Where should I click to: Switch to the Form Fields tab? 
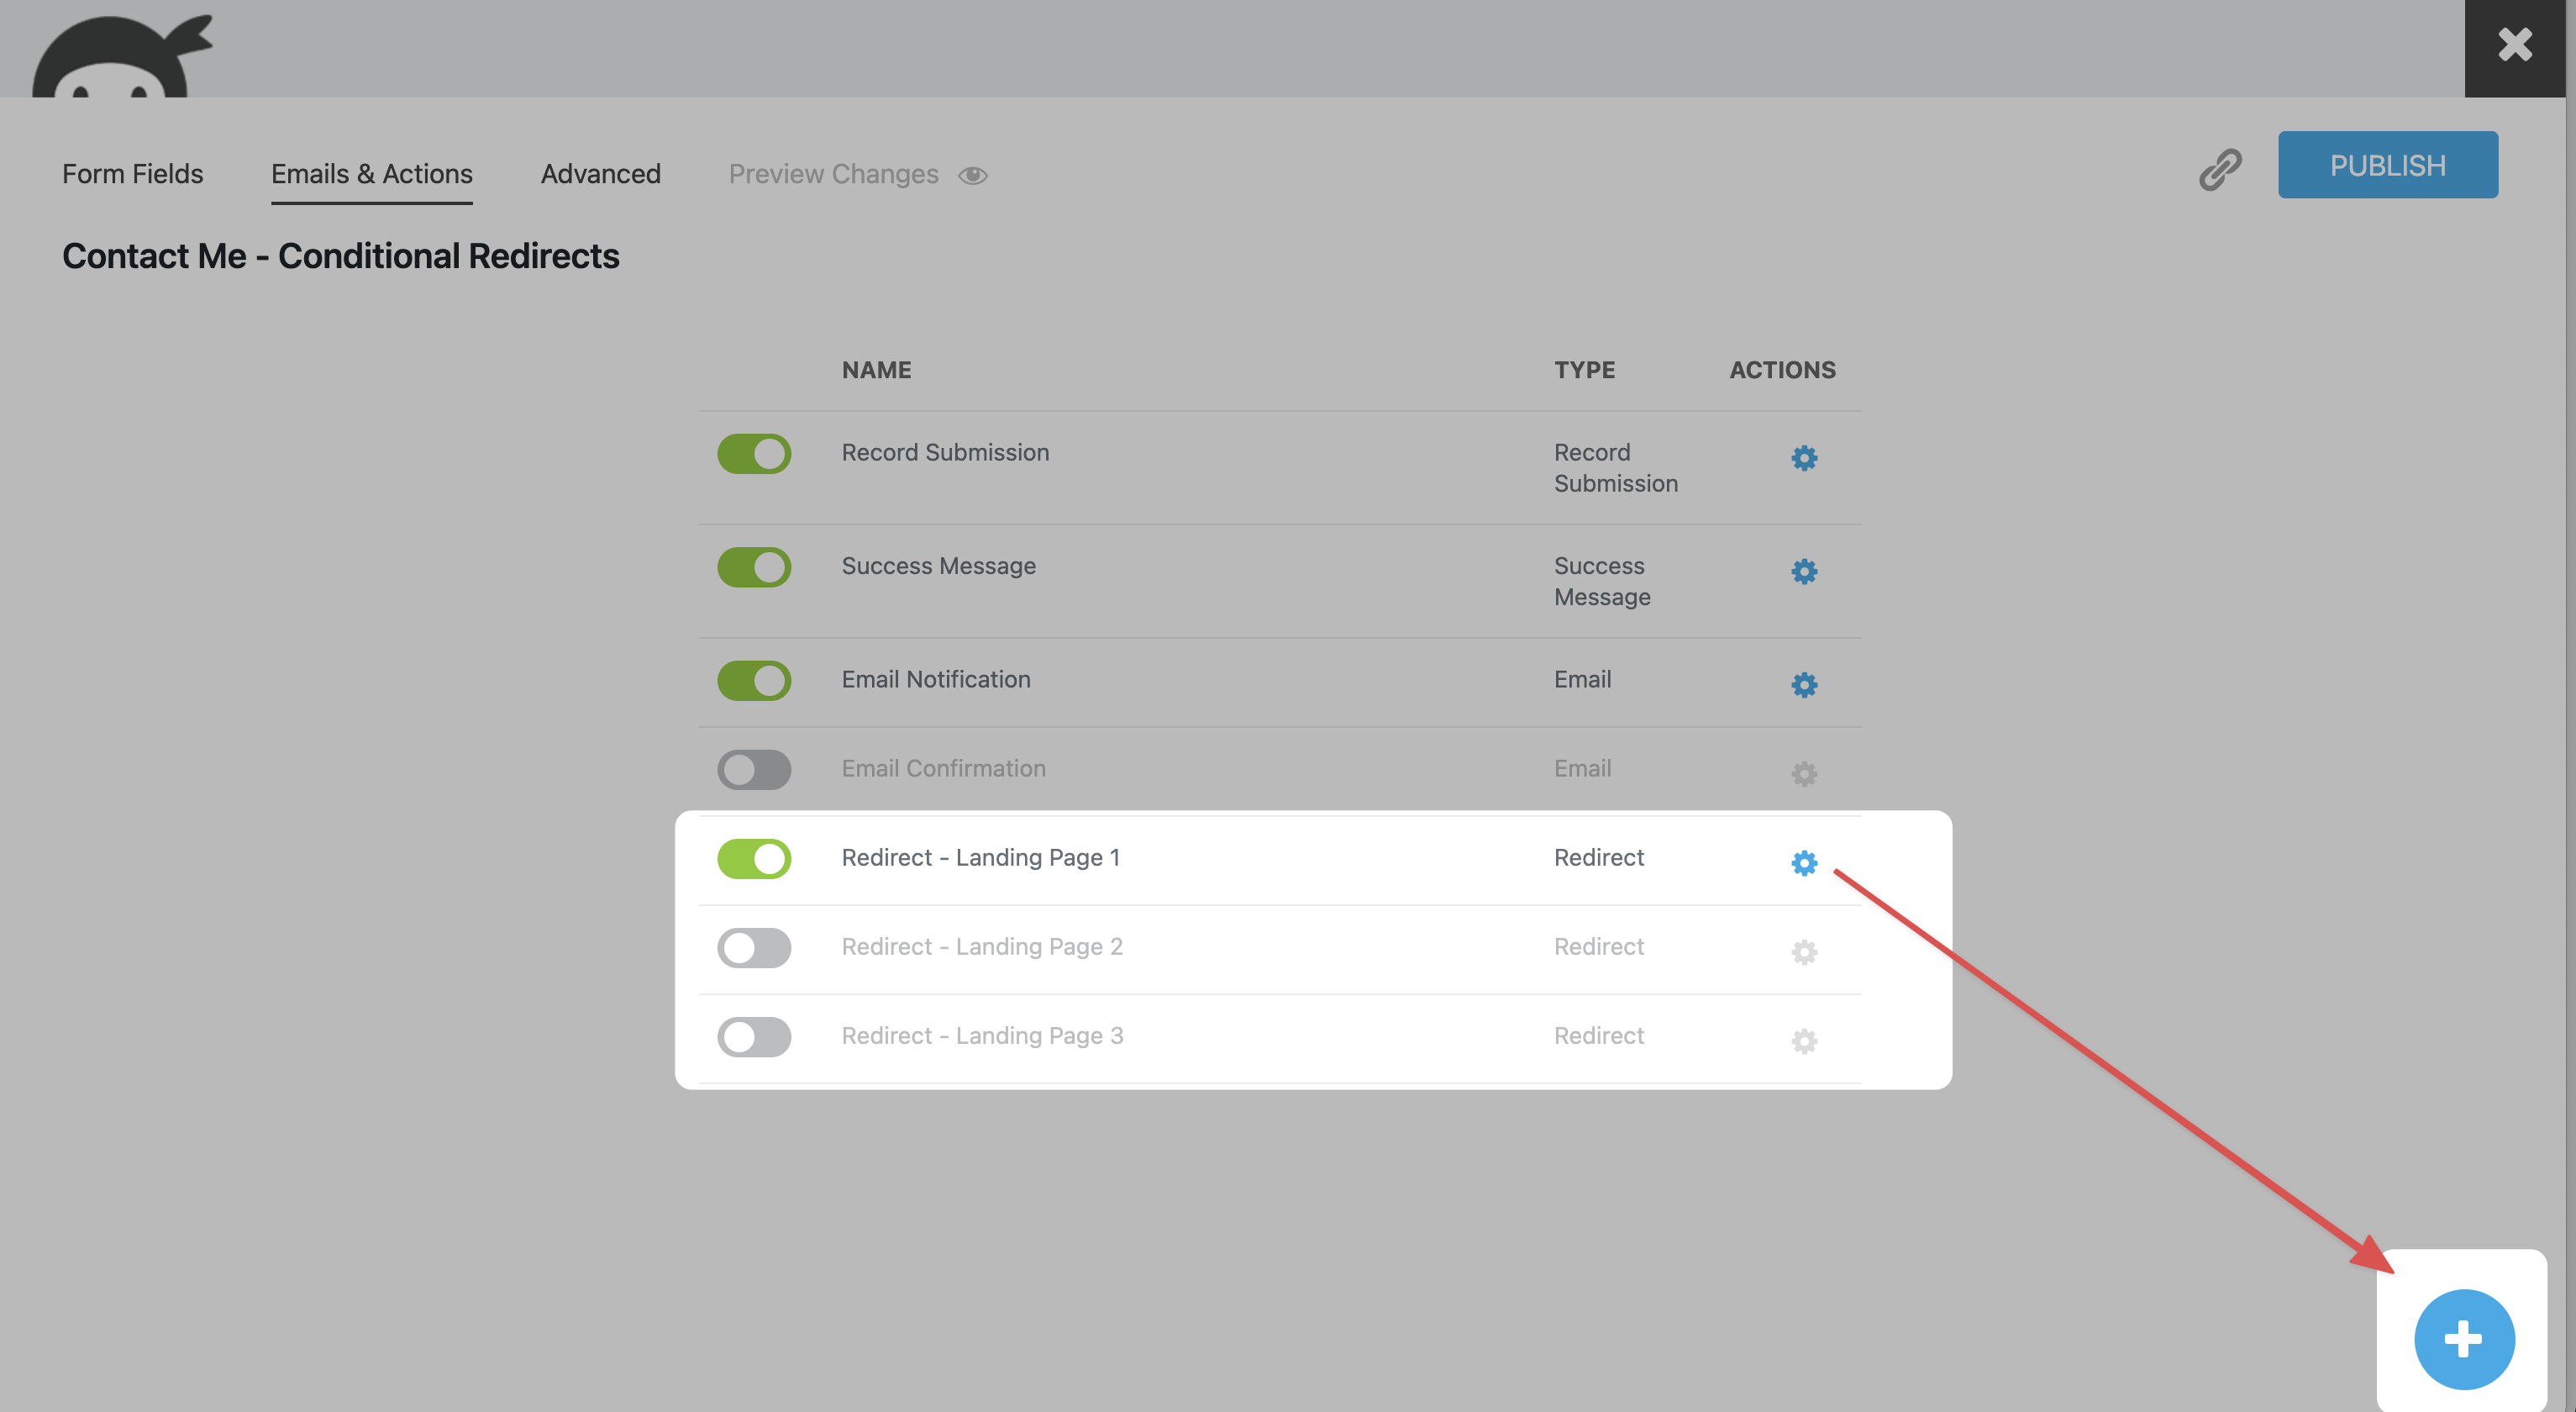point(132,174)
